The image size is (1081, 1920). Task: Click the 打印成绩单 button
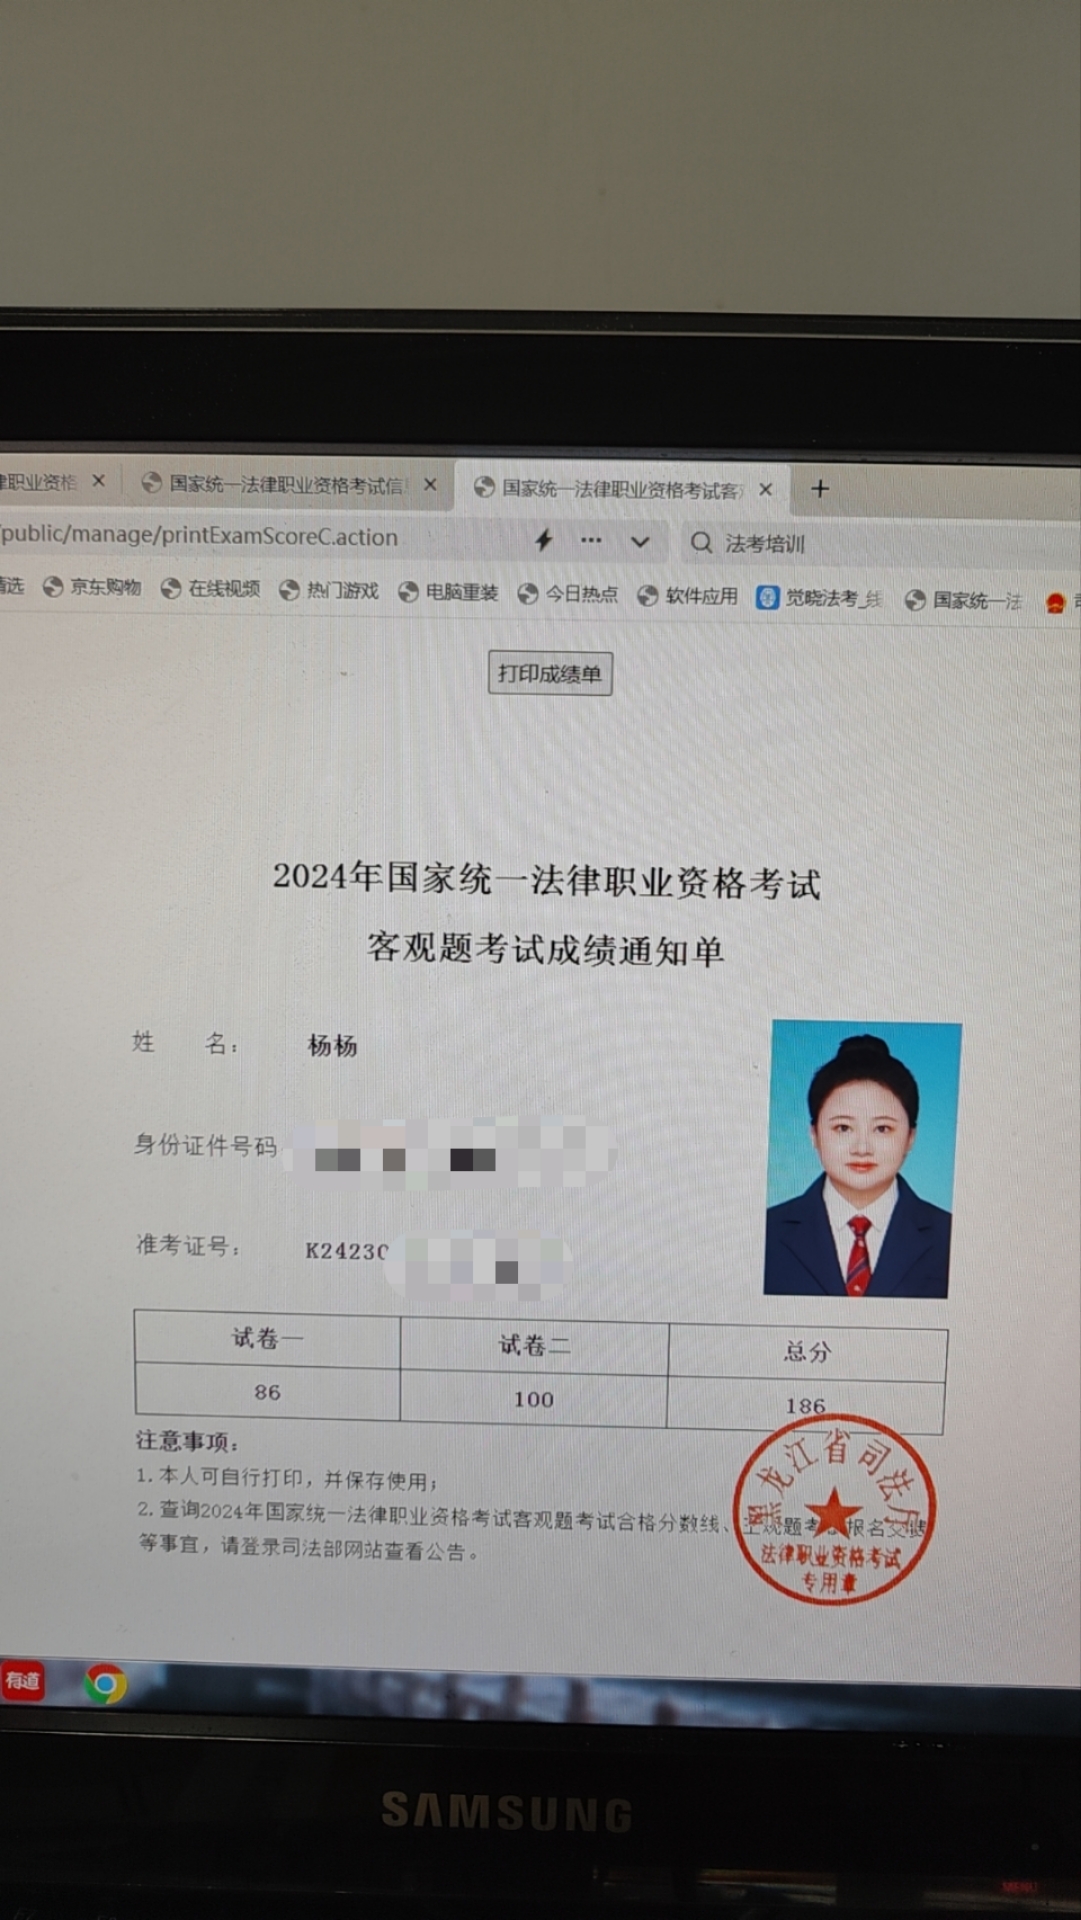tap(550, 673)
